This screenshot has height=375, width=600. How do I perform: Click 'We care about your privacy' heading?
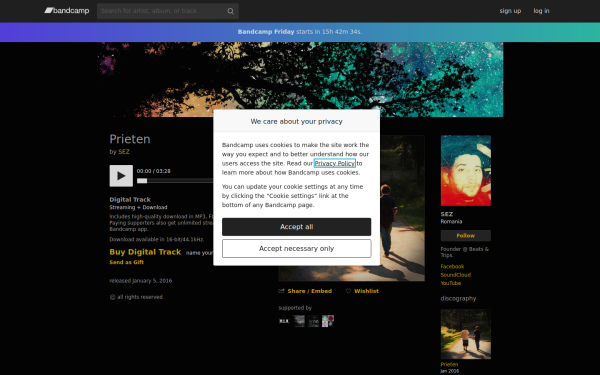coord(297,121)
